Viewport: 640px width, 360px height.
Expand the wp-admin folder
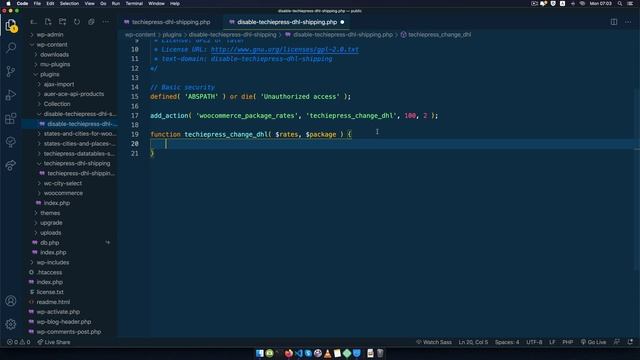[x=49, y=35]
